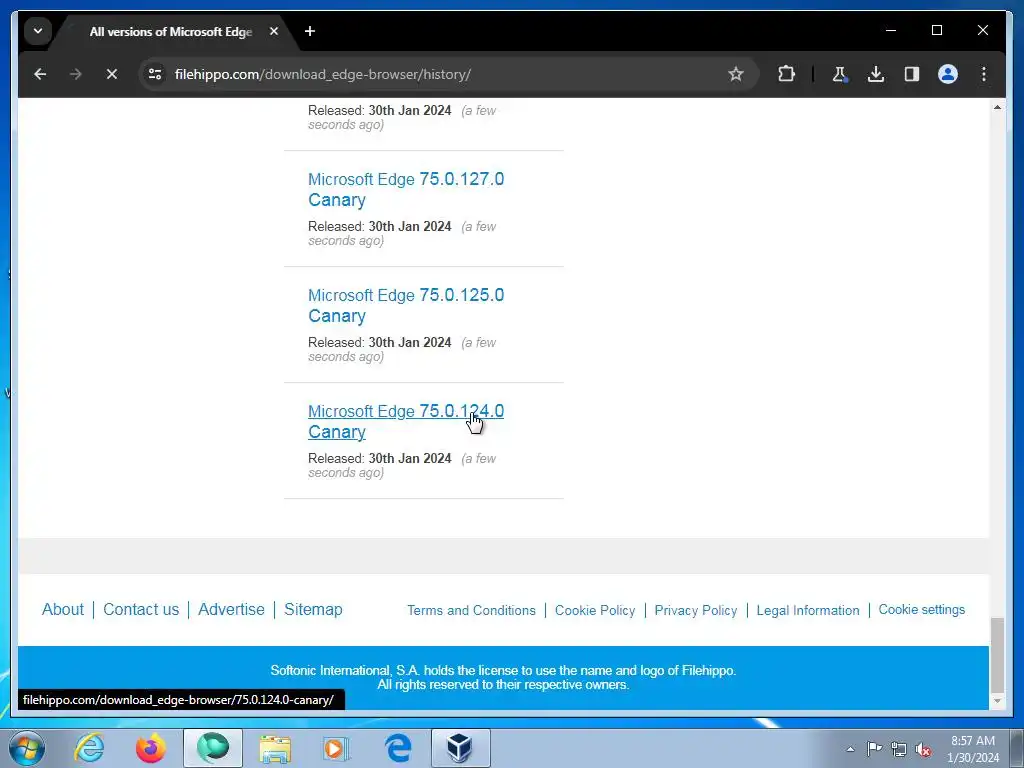Click the vertical scrollbar thumb

tap(997, 654)
